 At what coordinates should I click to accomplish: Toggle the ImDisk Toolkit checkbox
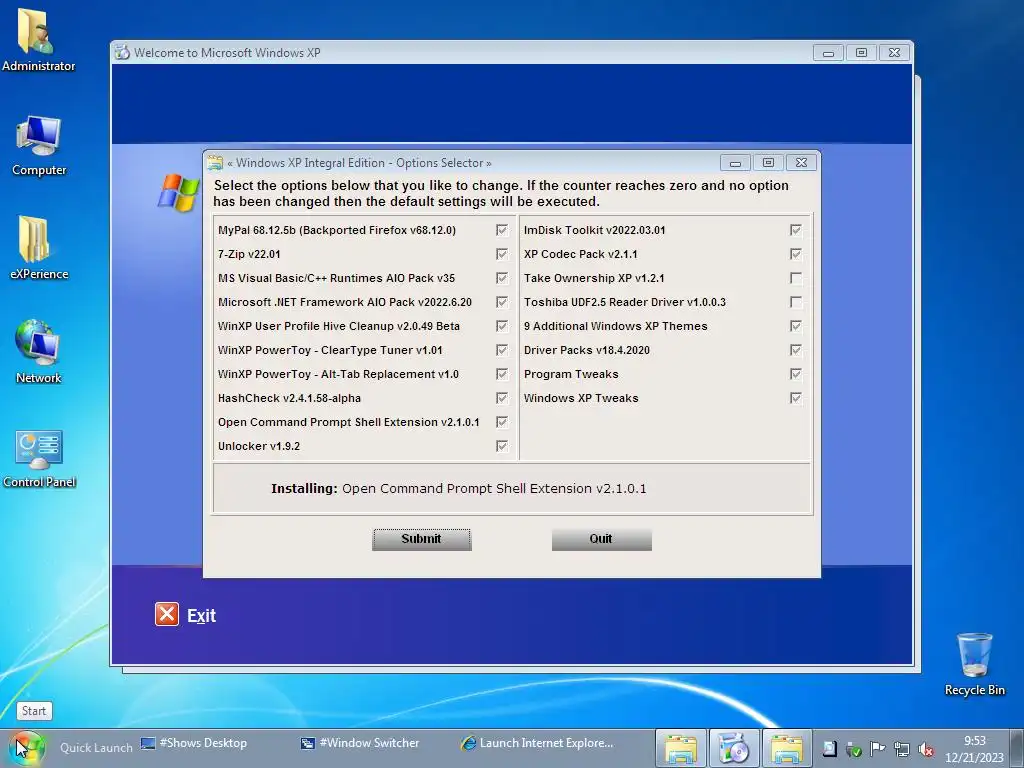795,230
